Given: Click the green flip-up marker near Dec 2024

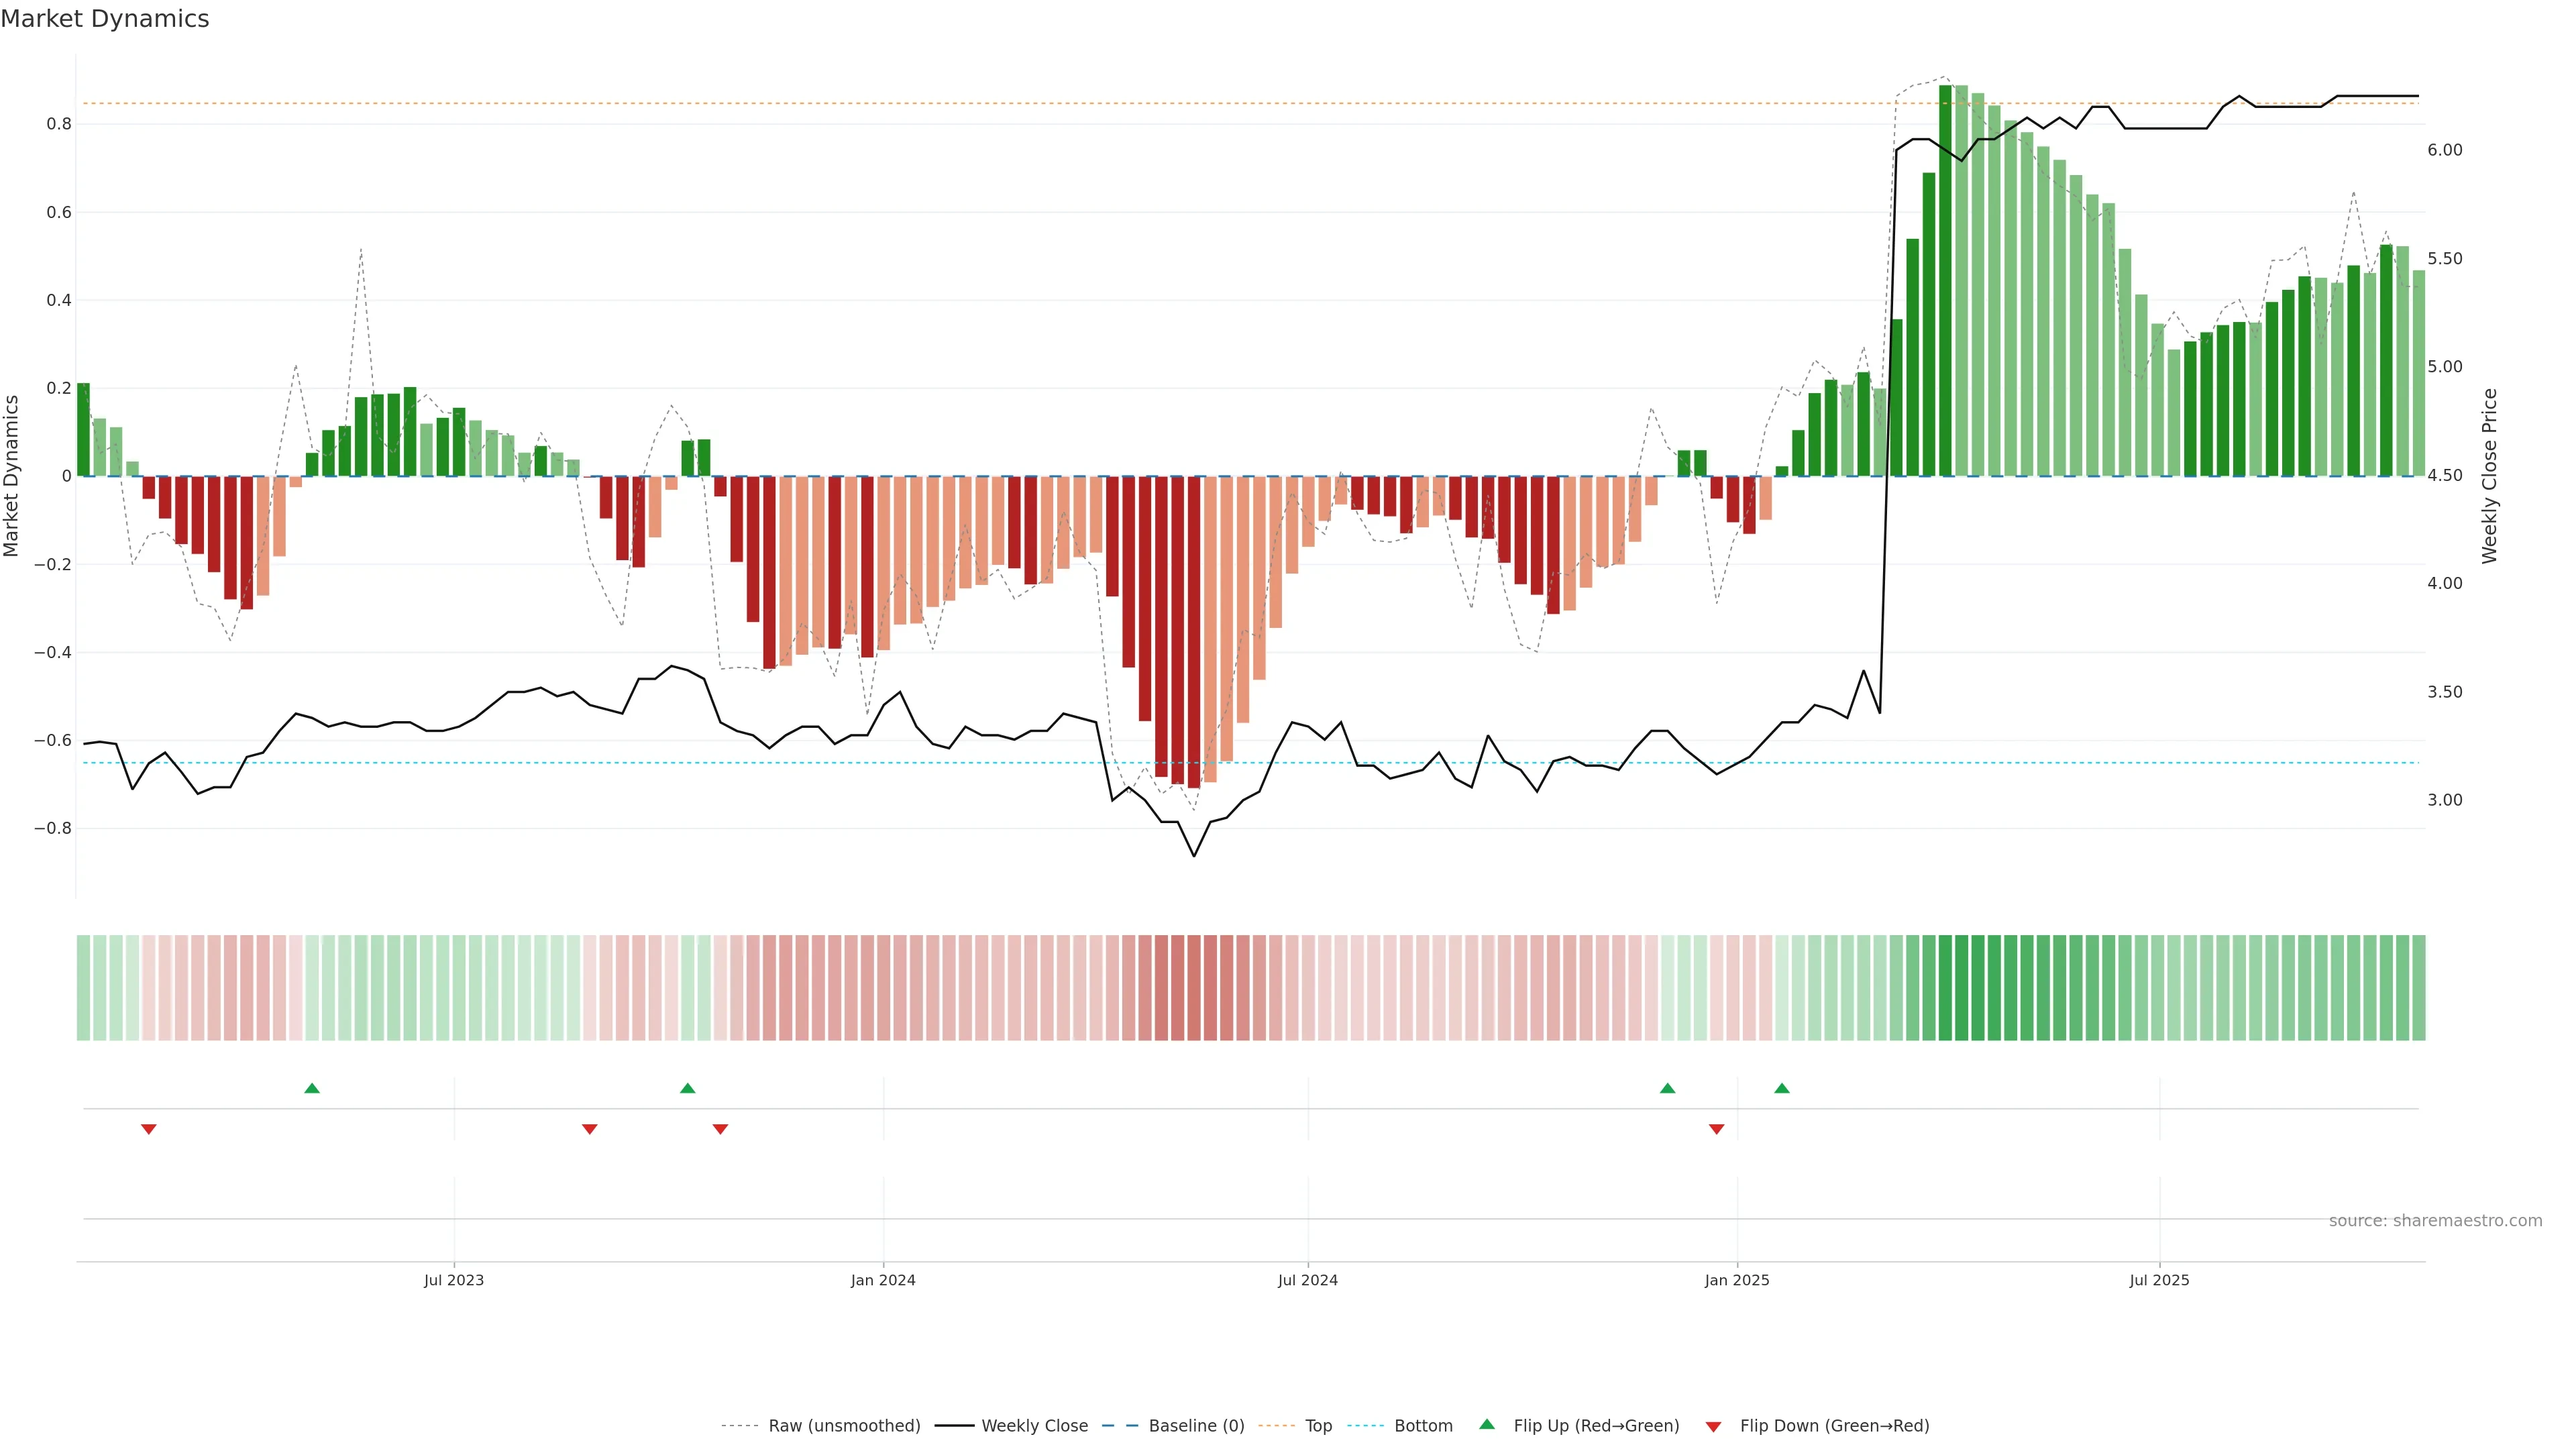Looking at the screenshot, I should pyautogui.click(x=1667, y=1088).
